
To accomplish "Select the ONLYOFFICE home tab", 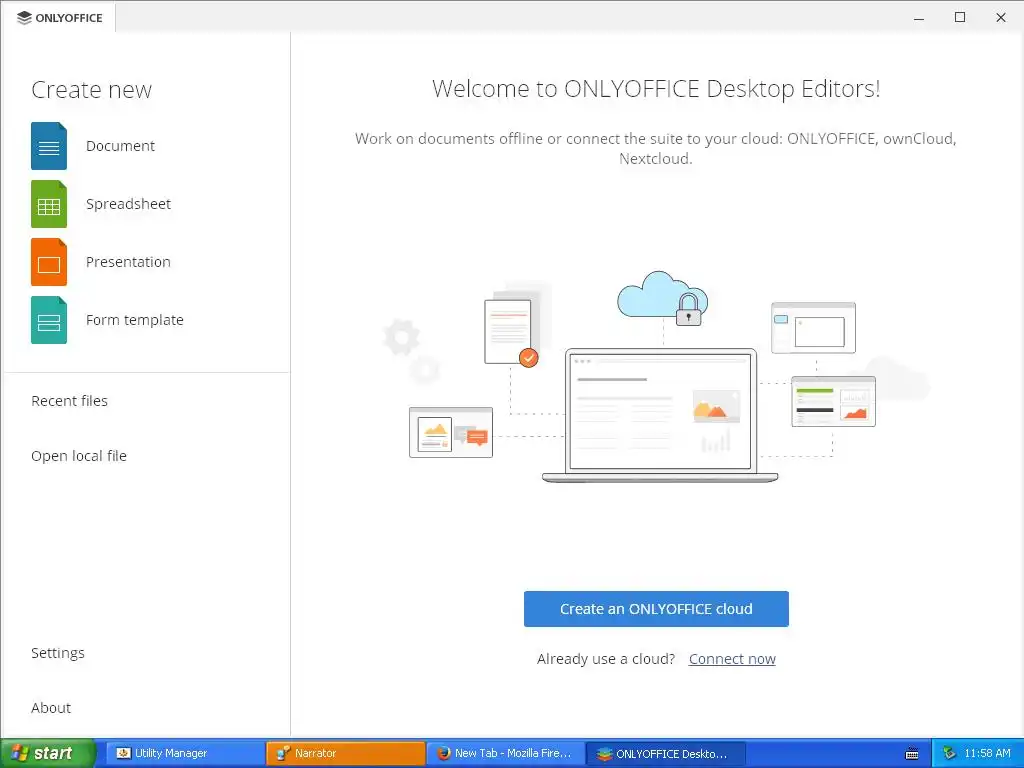I will coord(59,18).
